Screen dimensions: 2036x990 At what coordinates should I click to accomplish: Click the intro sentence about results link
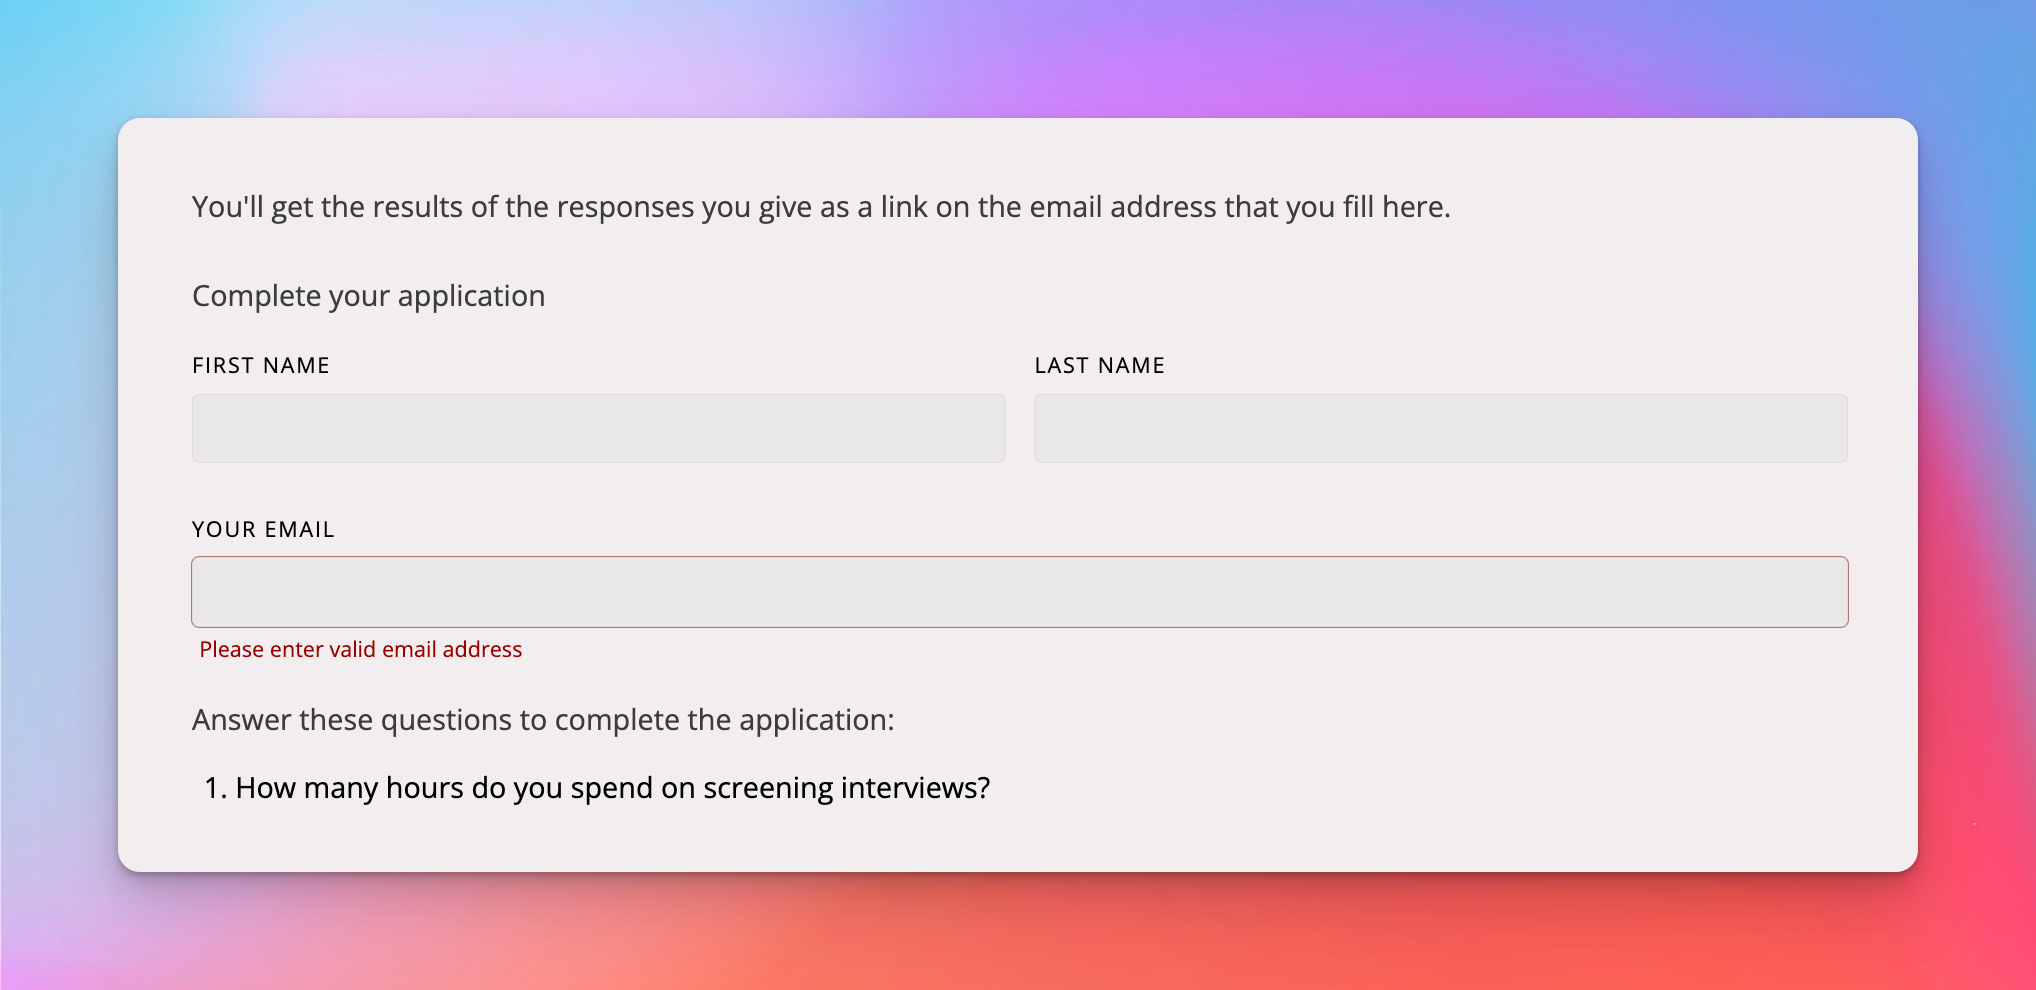coord(820,207)
